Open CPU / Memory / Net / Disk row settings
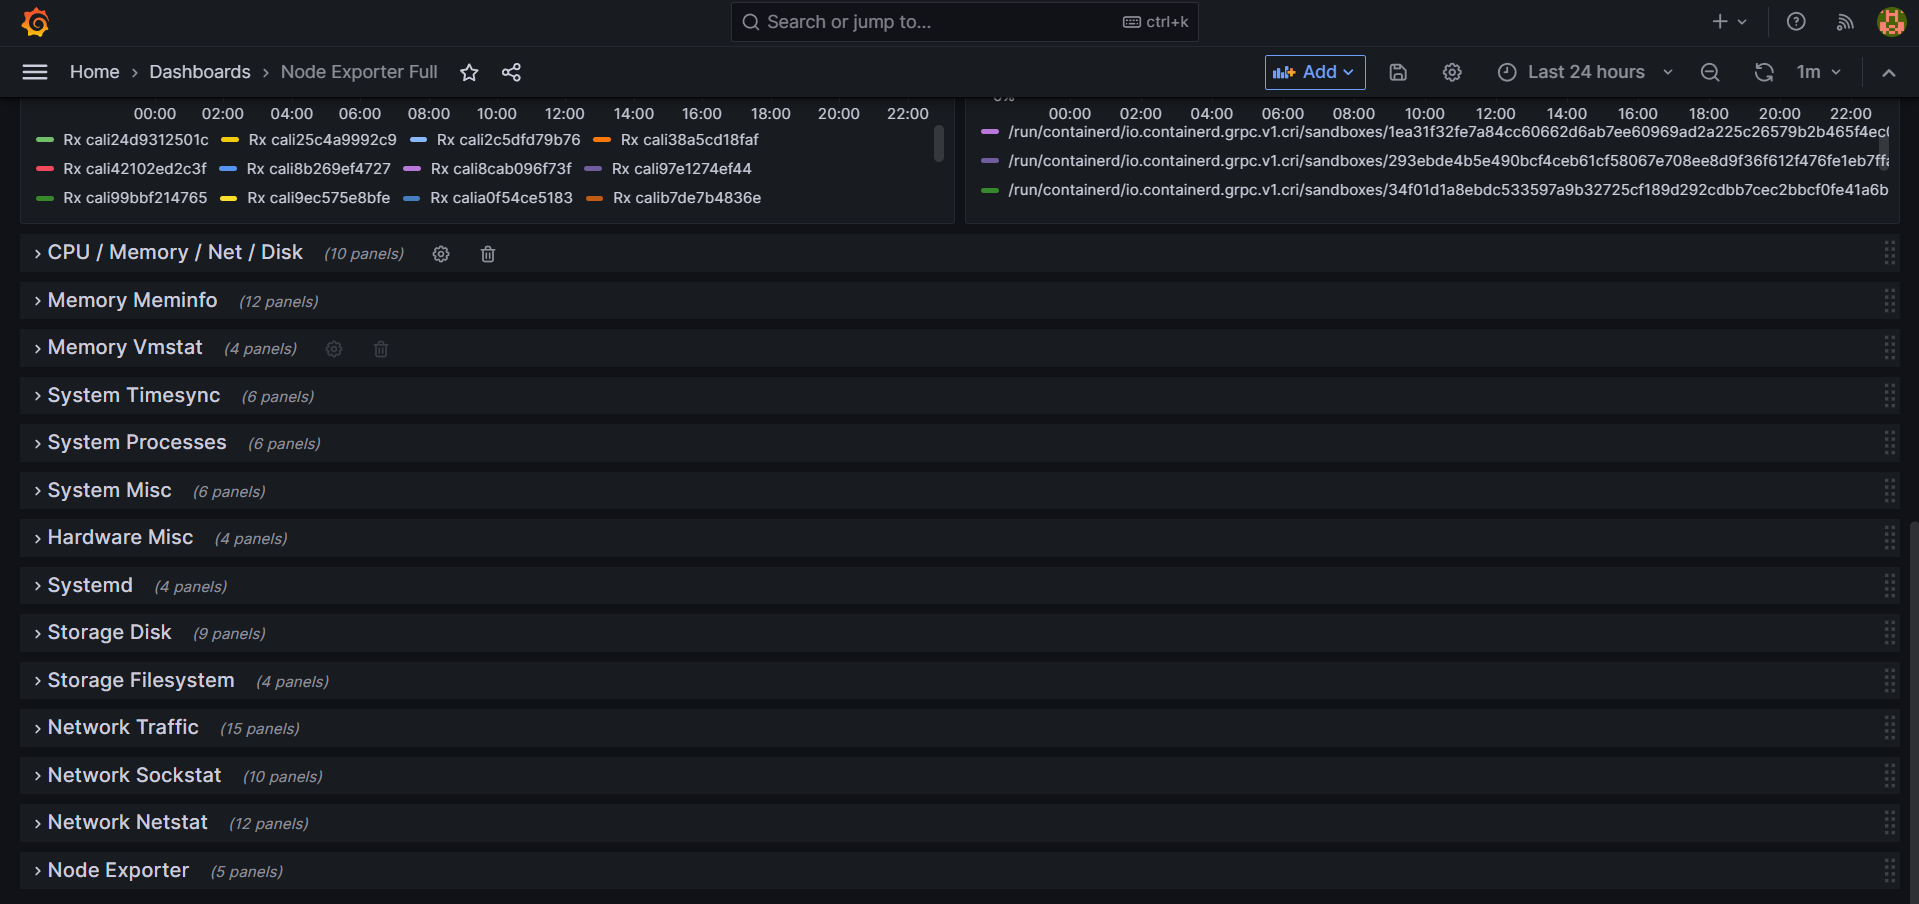1919x904 pixels. coord(441,254)
